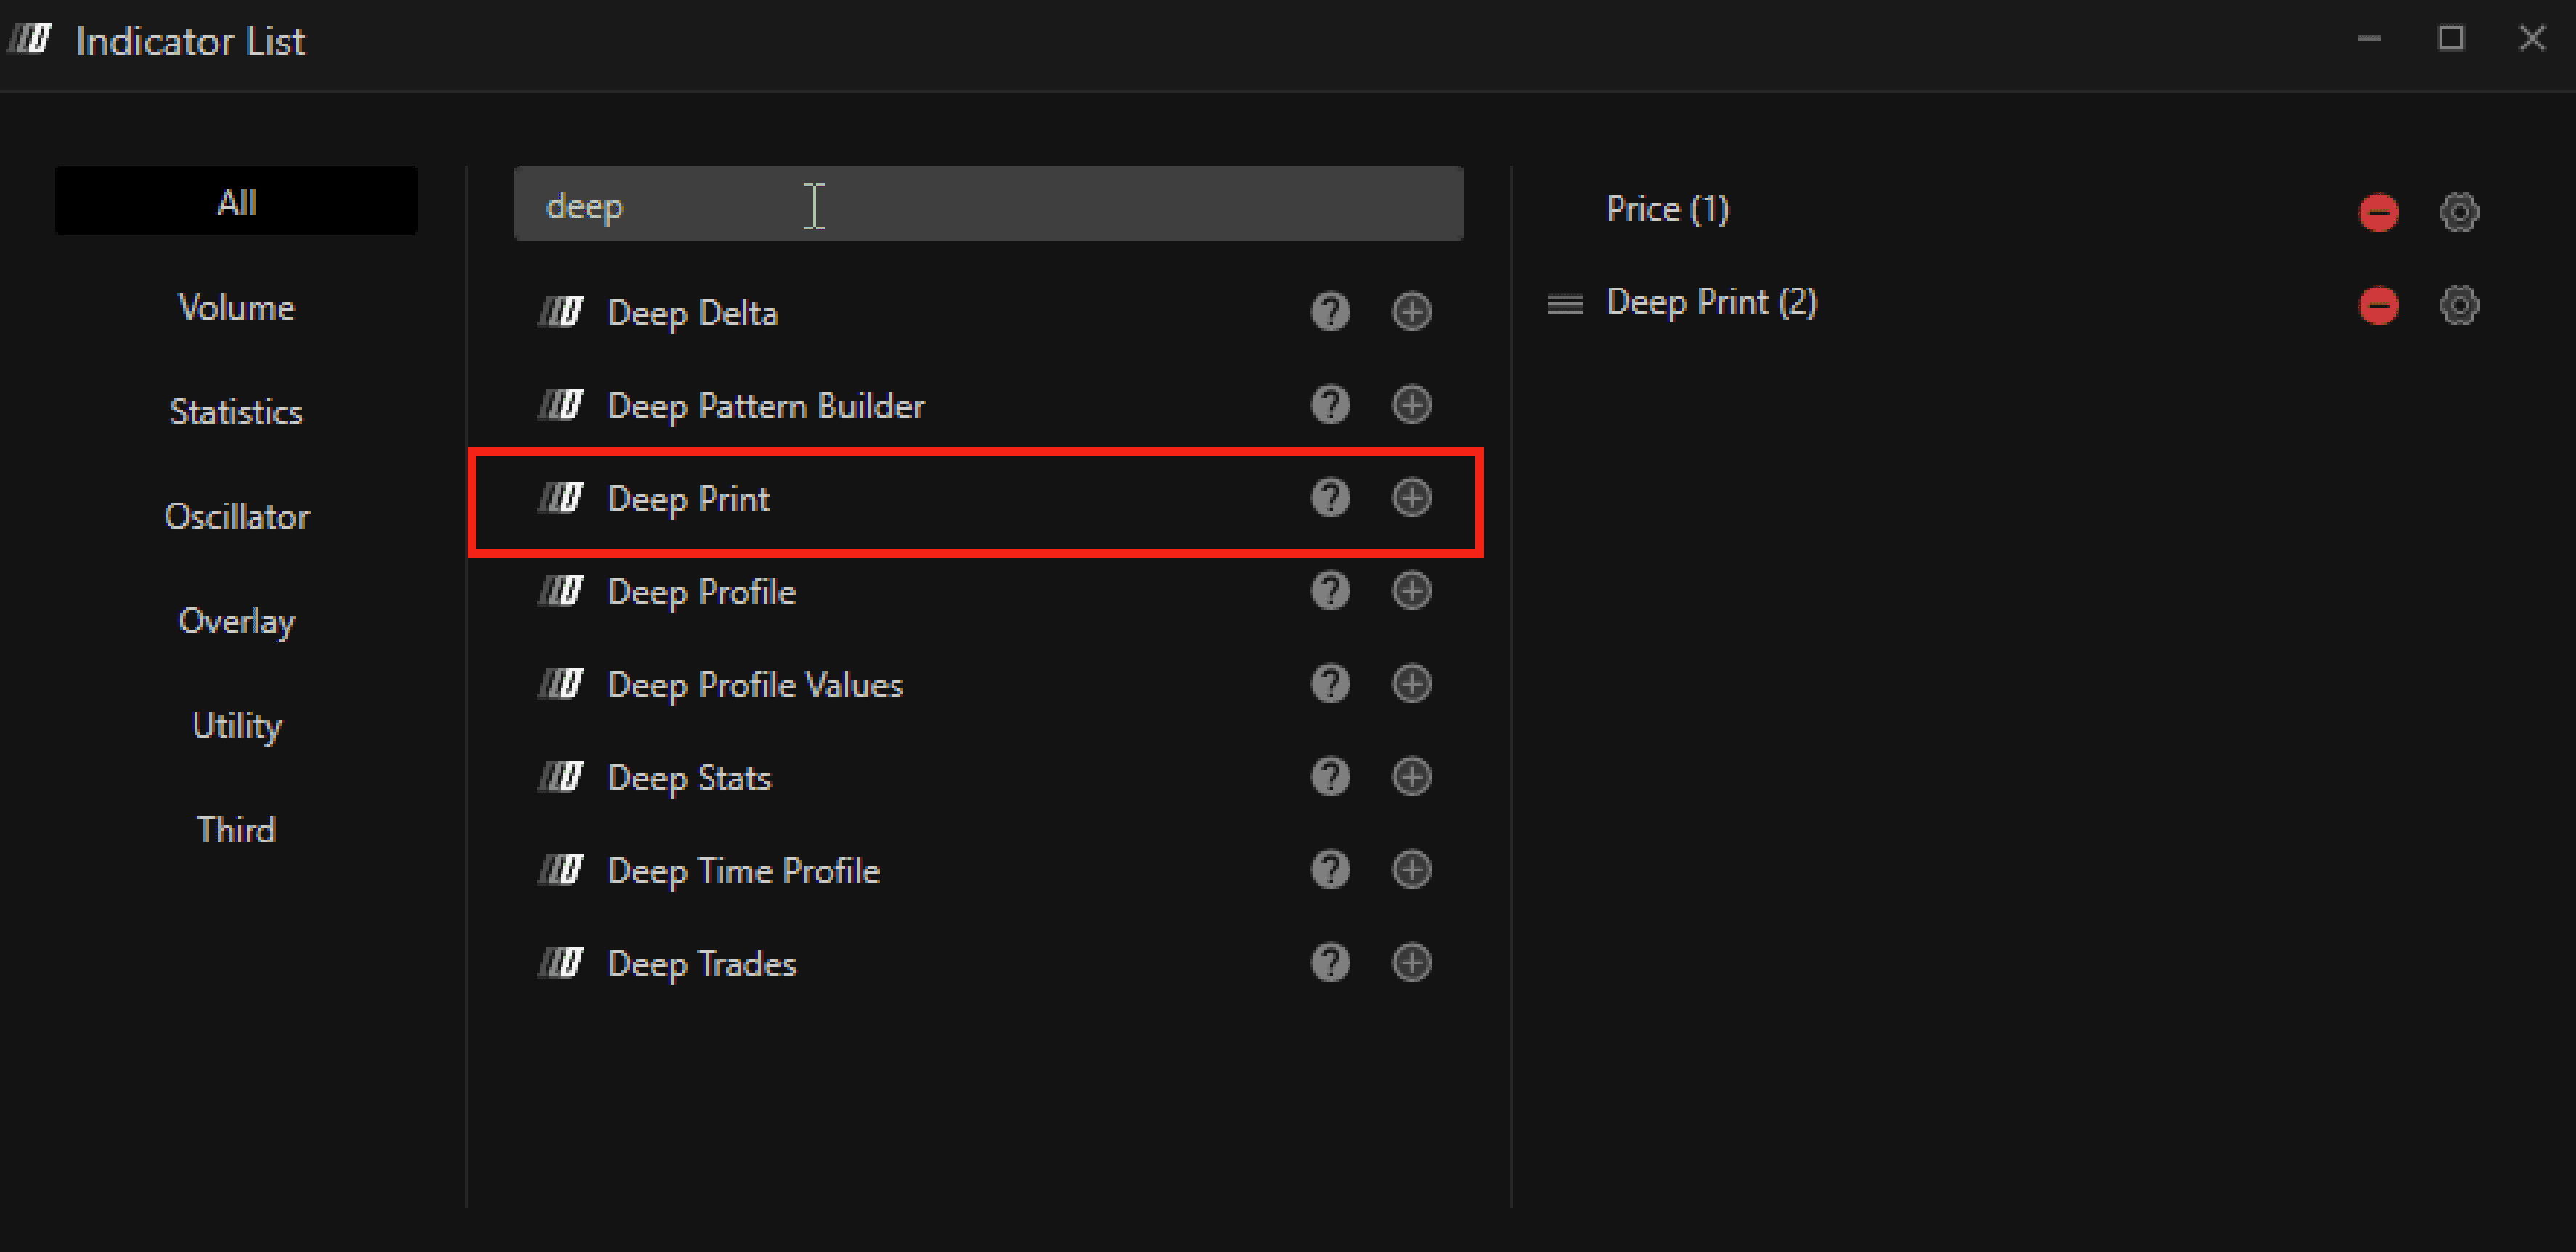Switch to the Volume category
Image resolution: width=2576 pixels, height=1252 pixels.
236,307
